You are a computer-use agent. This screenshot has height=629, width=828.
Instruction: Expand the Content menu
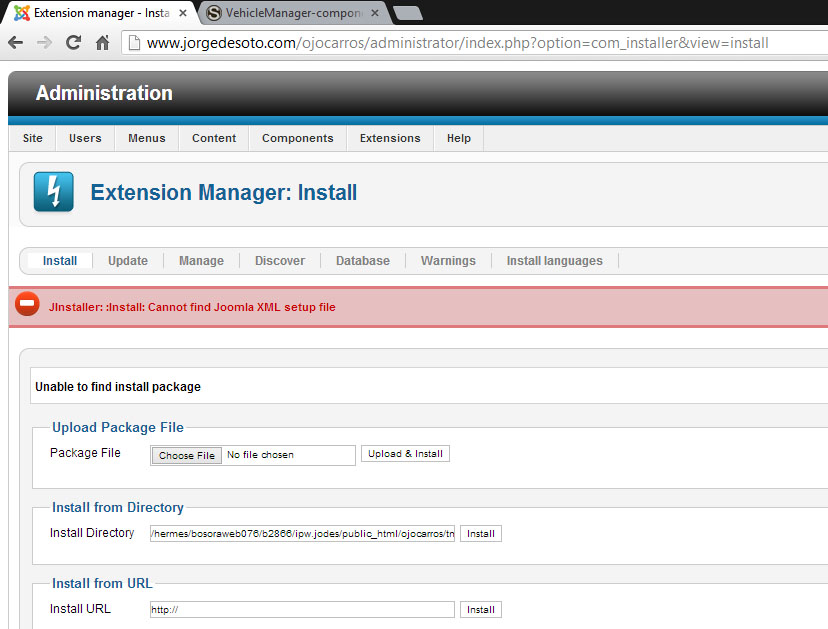(214, 138)
